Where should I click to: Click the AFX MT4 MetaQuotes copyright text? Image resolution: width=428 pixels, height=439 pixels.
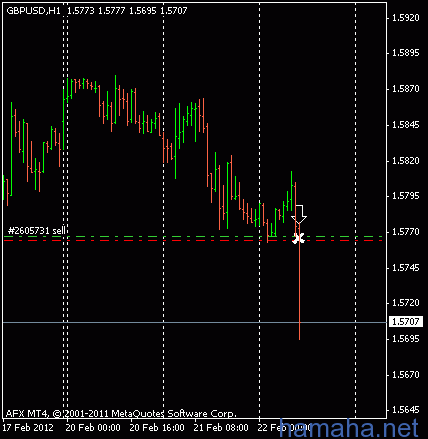coord(121,414)
